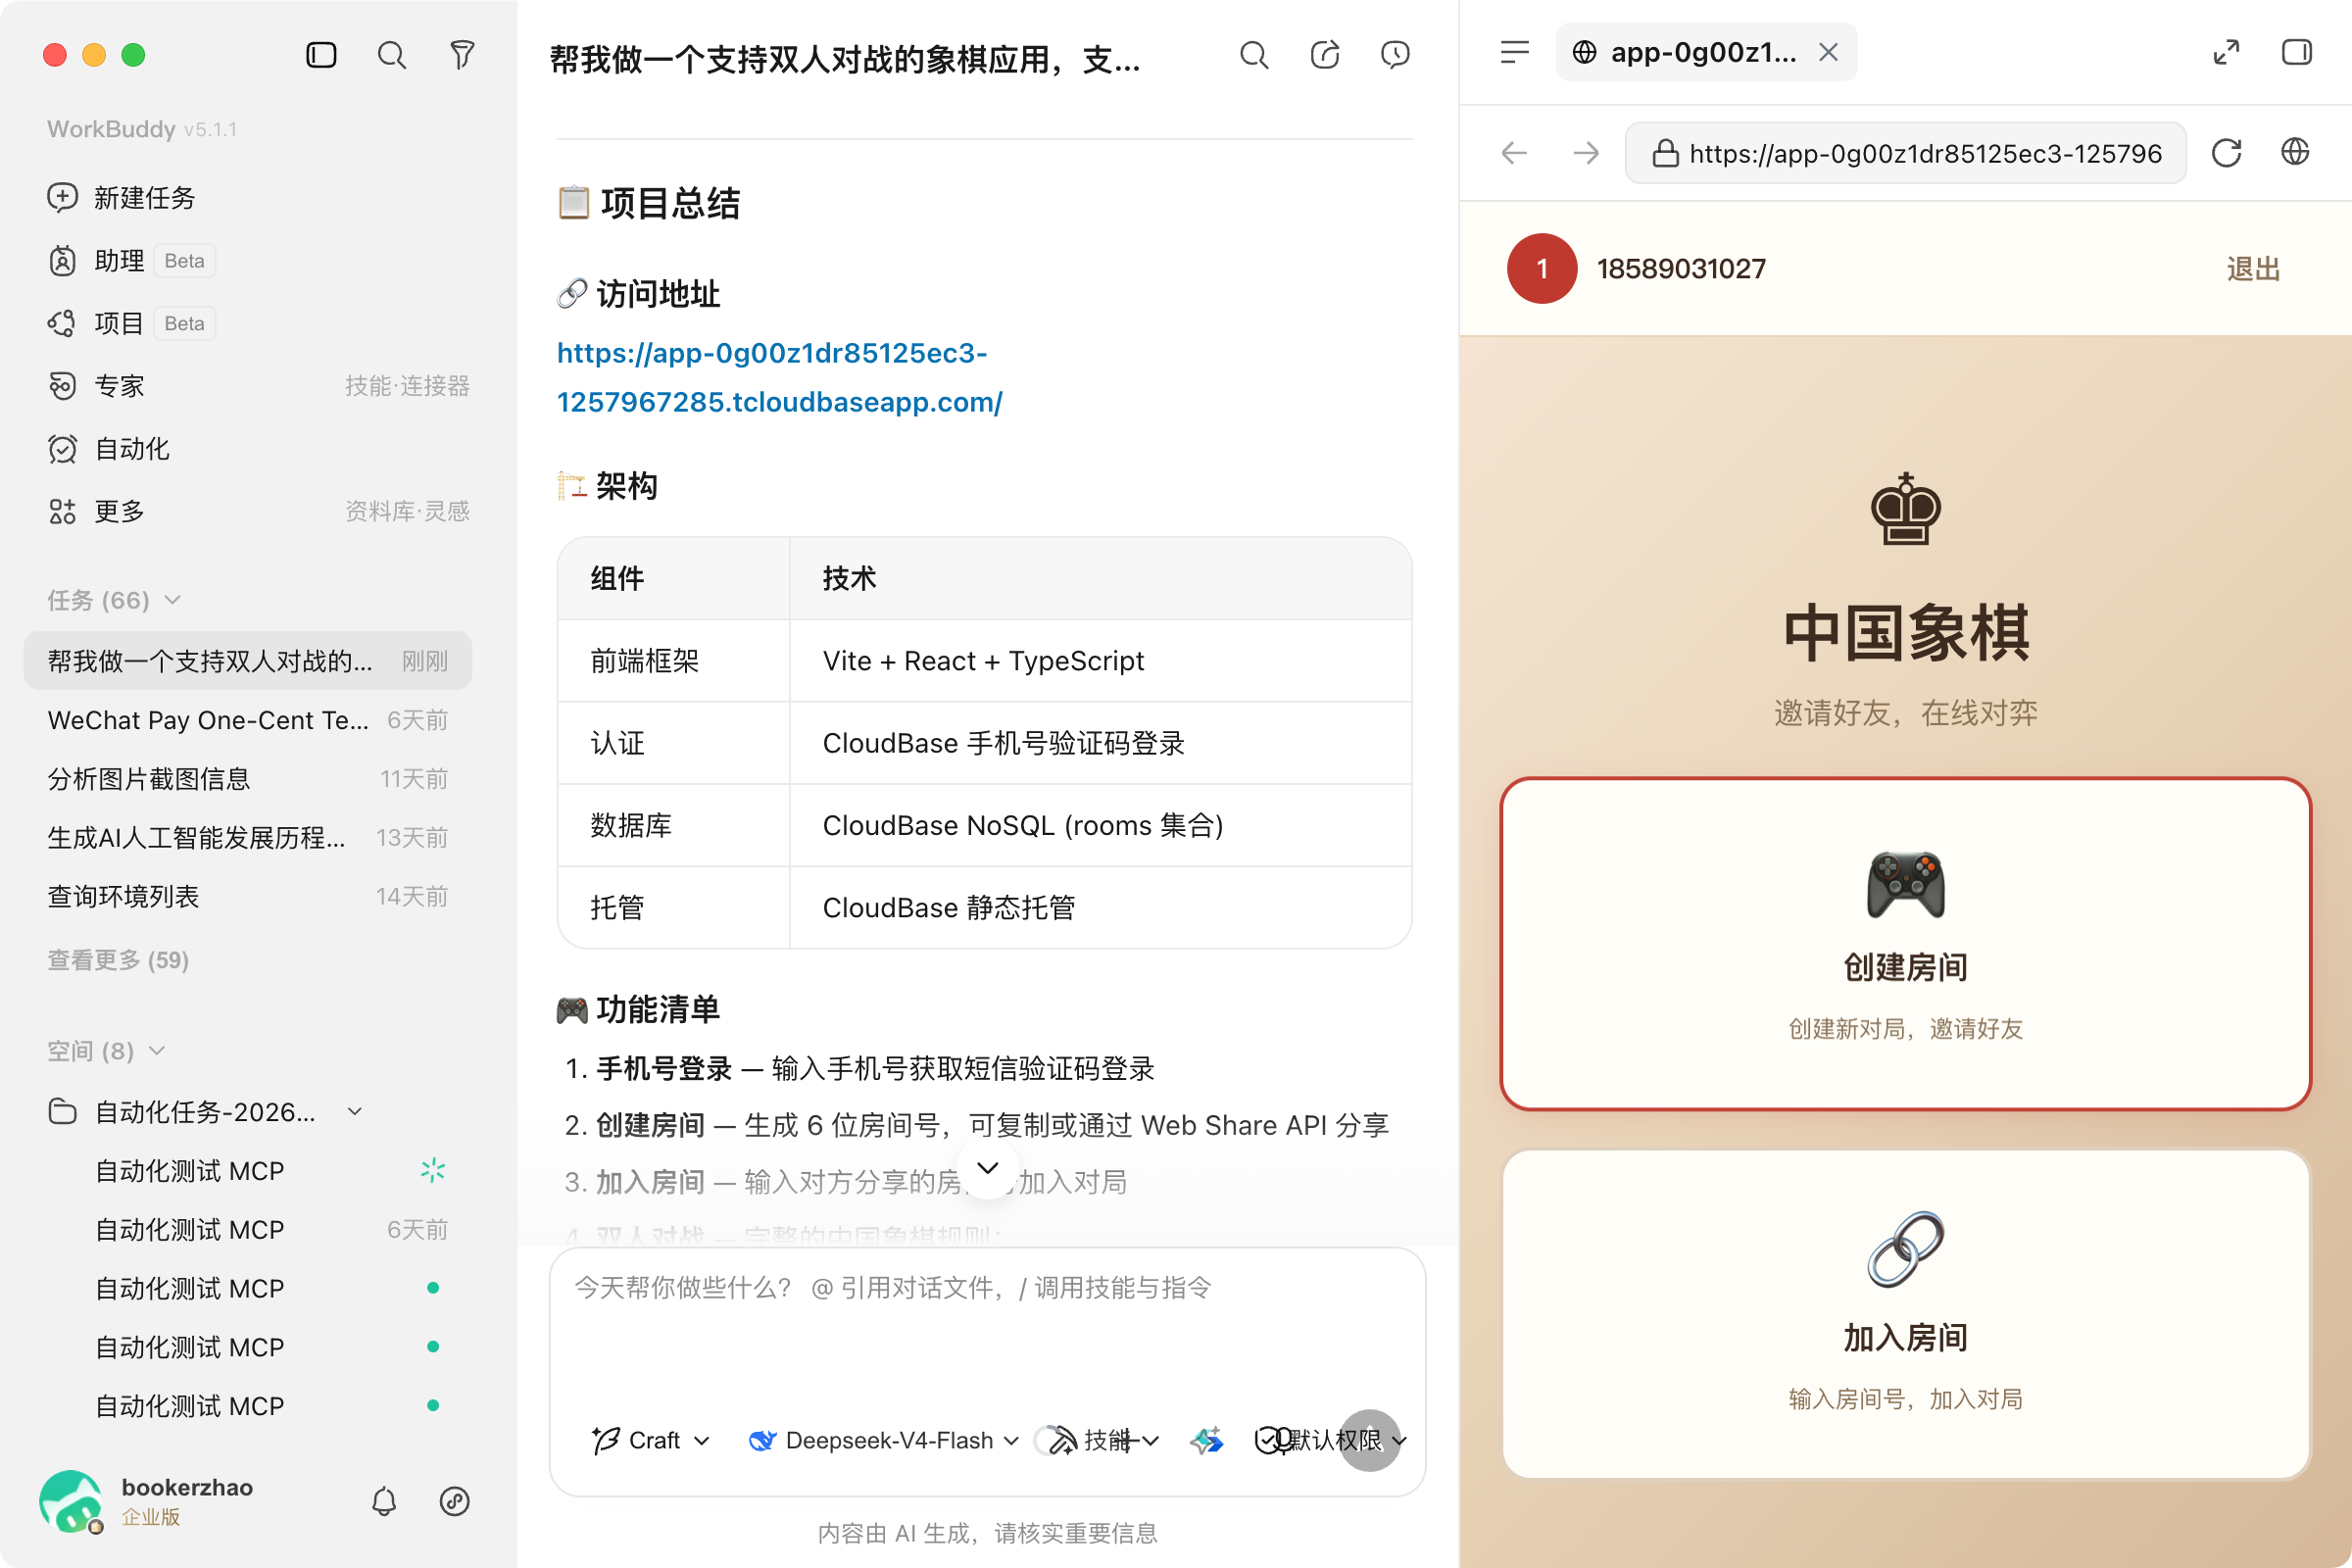Click the 项目 project icon
Screen dimensions: 2352x1568
[62, 323]
